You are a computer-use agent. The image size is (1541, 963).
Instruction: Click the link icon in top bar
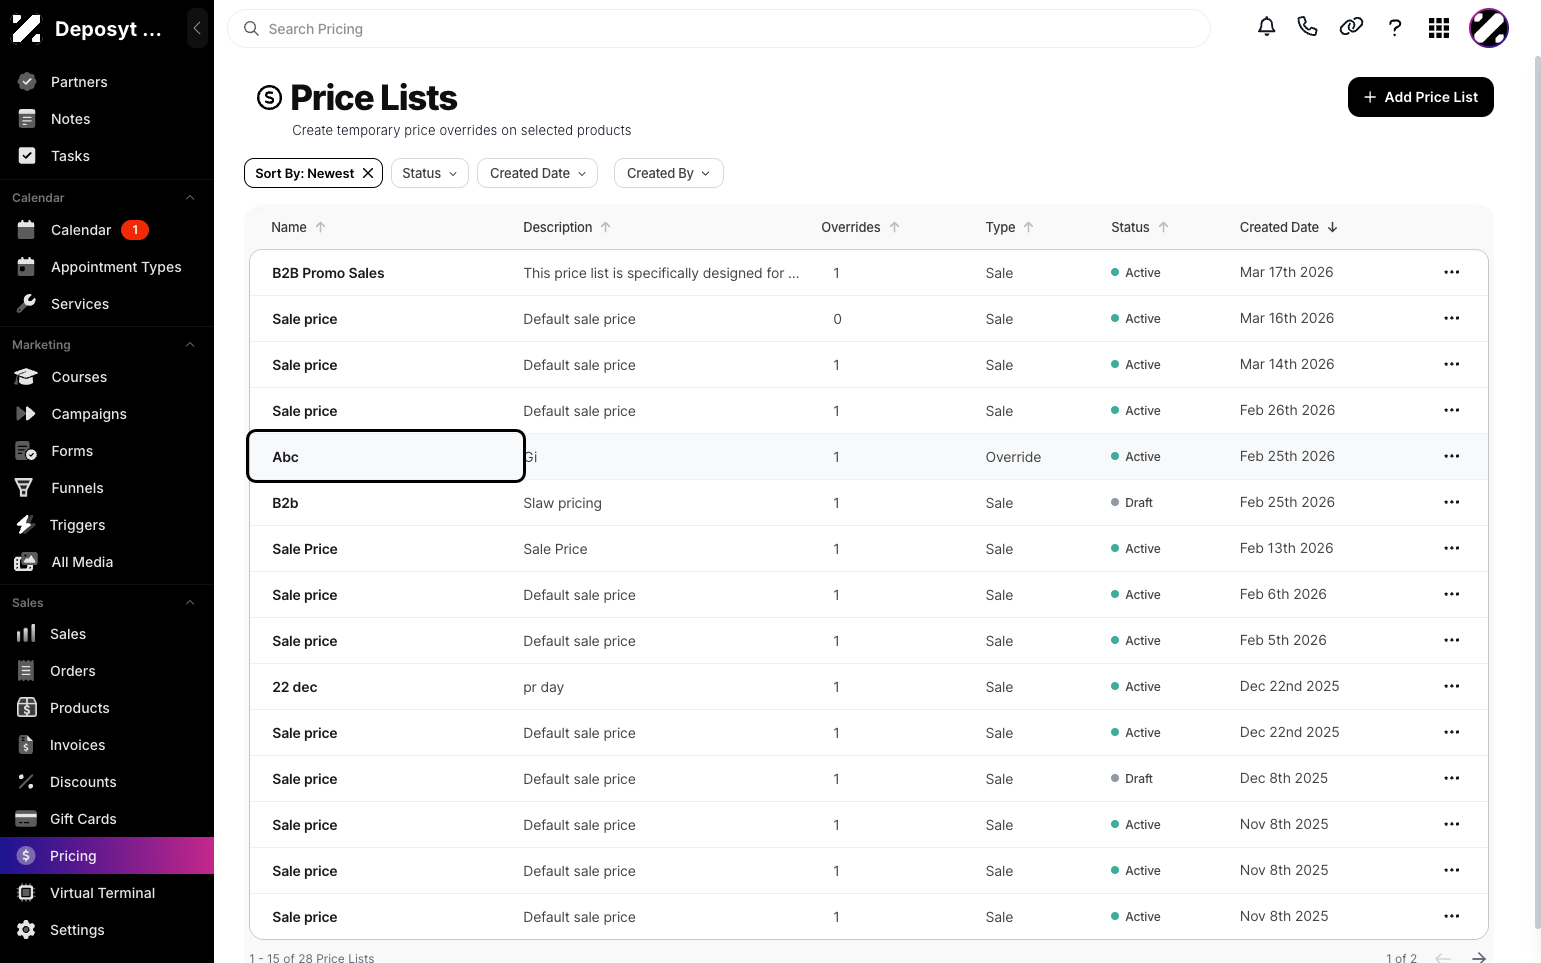tap(1351, 27)
